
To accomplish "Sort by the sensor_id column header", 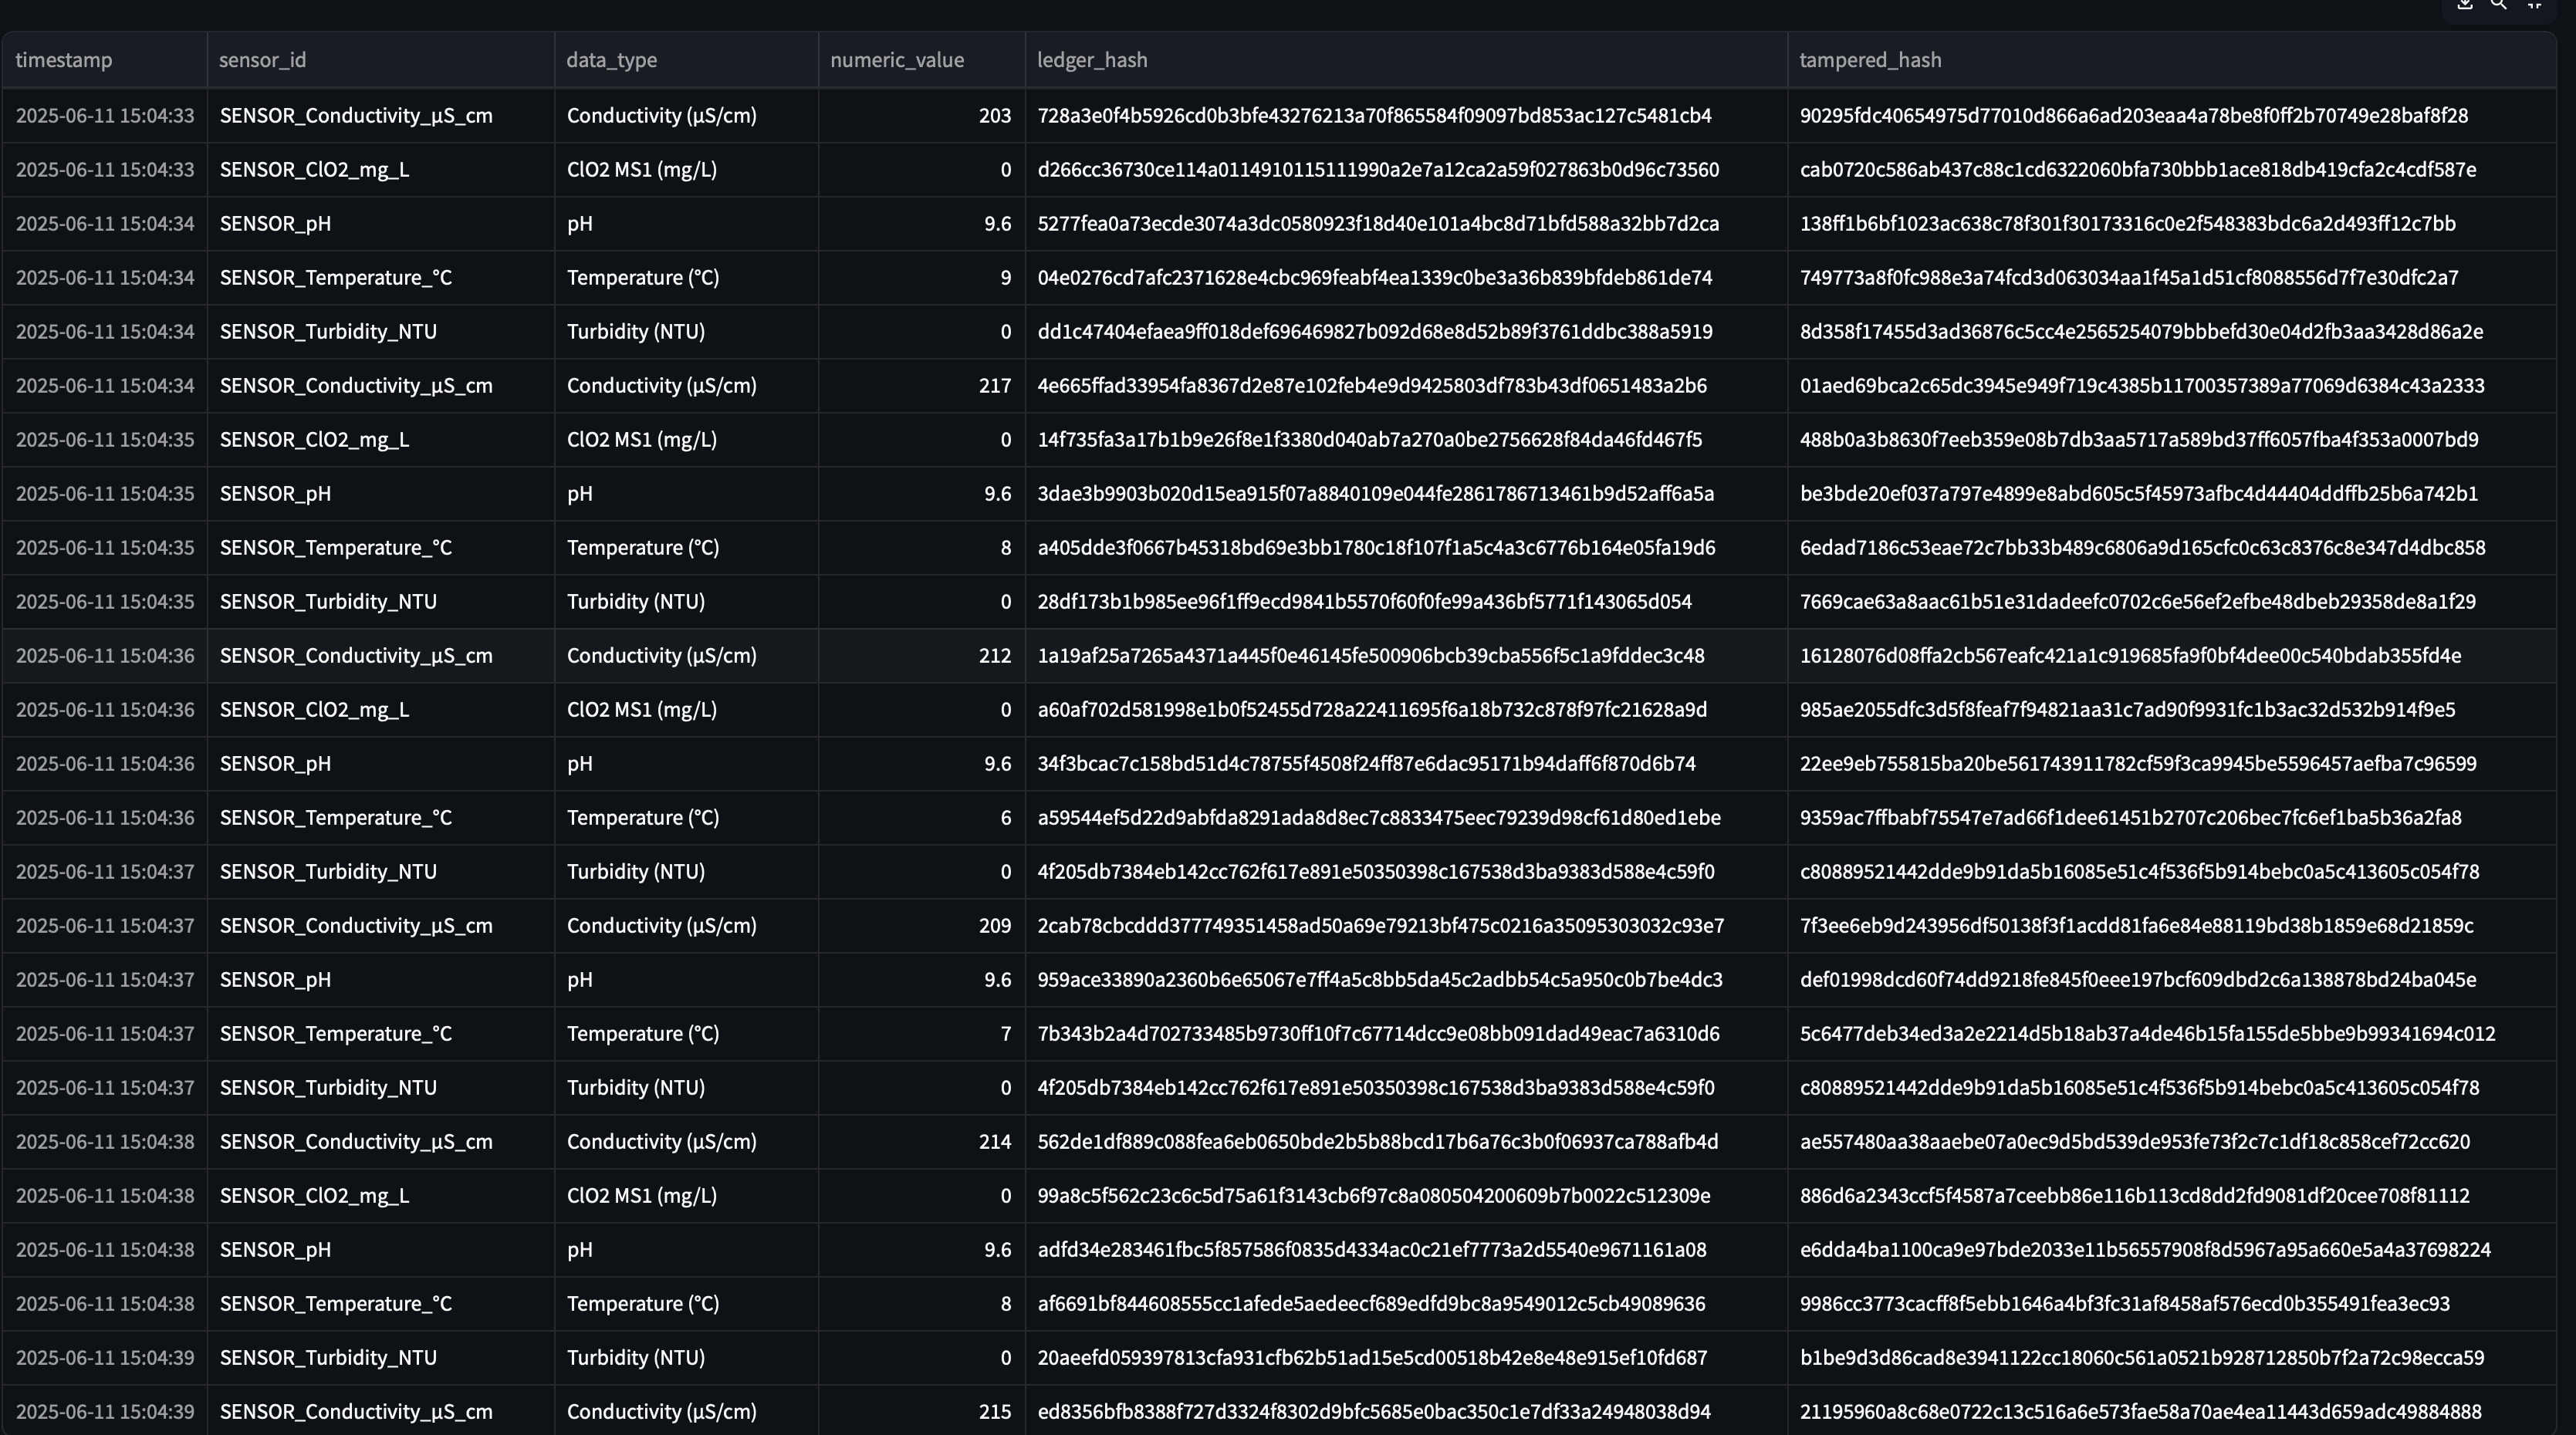I will 381,60.
